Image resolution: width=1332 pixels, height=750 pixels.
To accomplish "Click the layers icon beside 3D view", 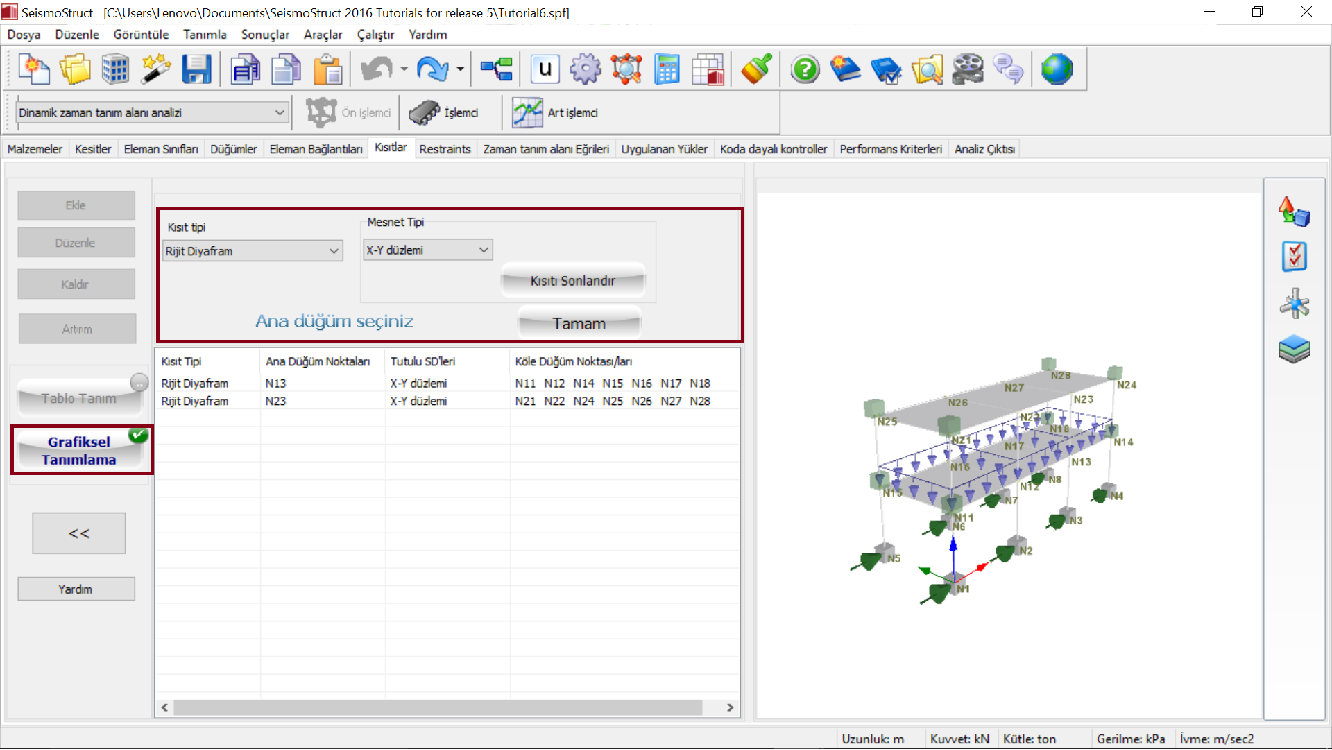I will (1294, 350).
